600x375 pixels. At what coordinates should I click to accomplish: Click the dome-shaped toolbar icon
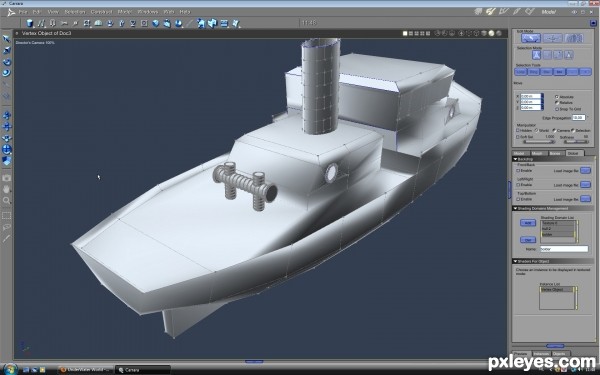[x=98, y=23]
